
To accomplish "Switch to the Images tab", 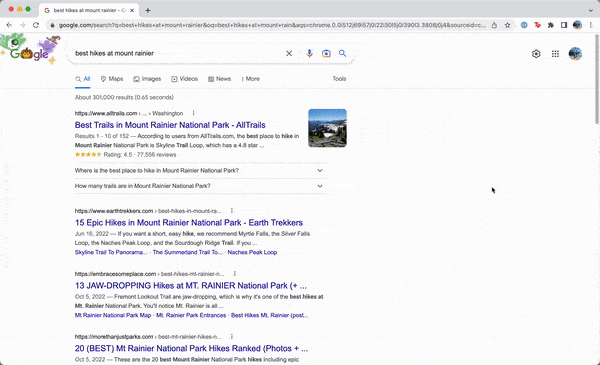I will tap(147, 79).
